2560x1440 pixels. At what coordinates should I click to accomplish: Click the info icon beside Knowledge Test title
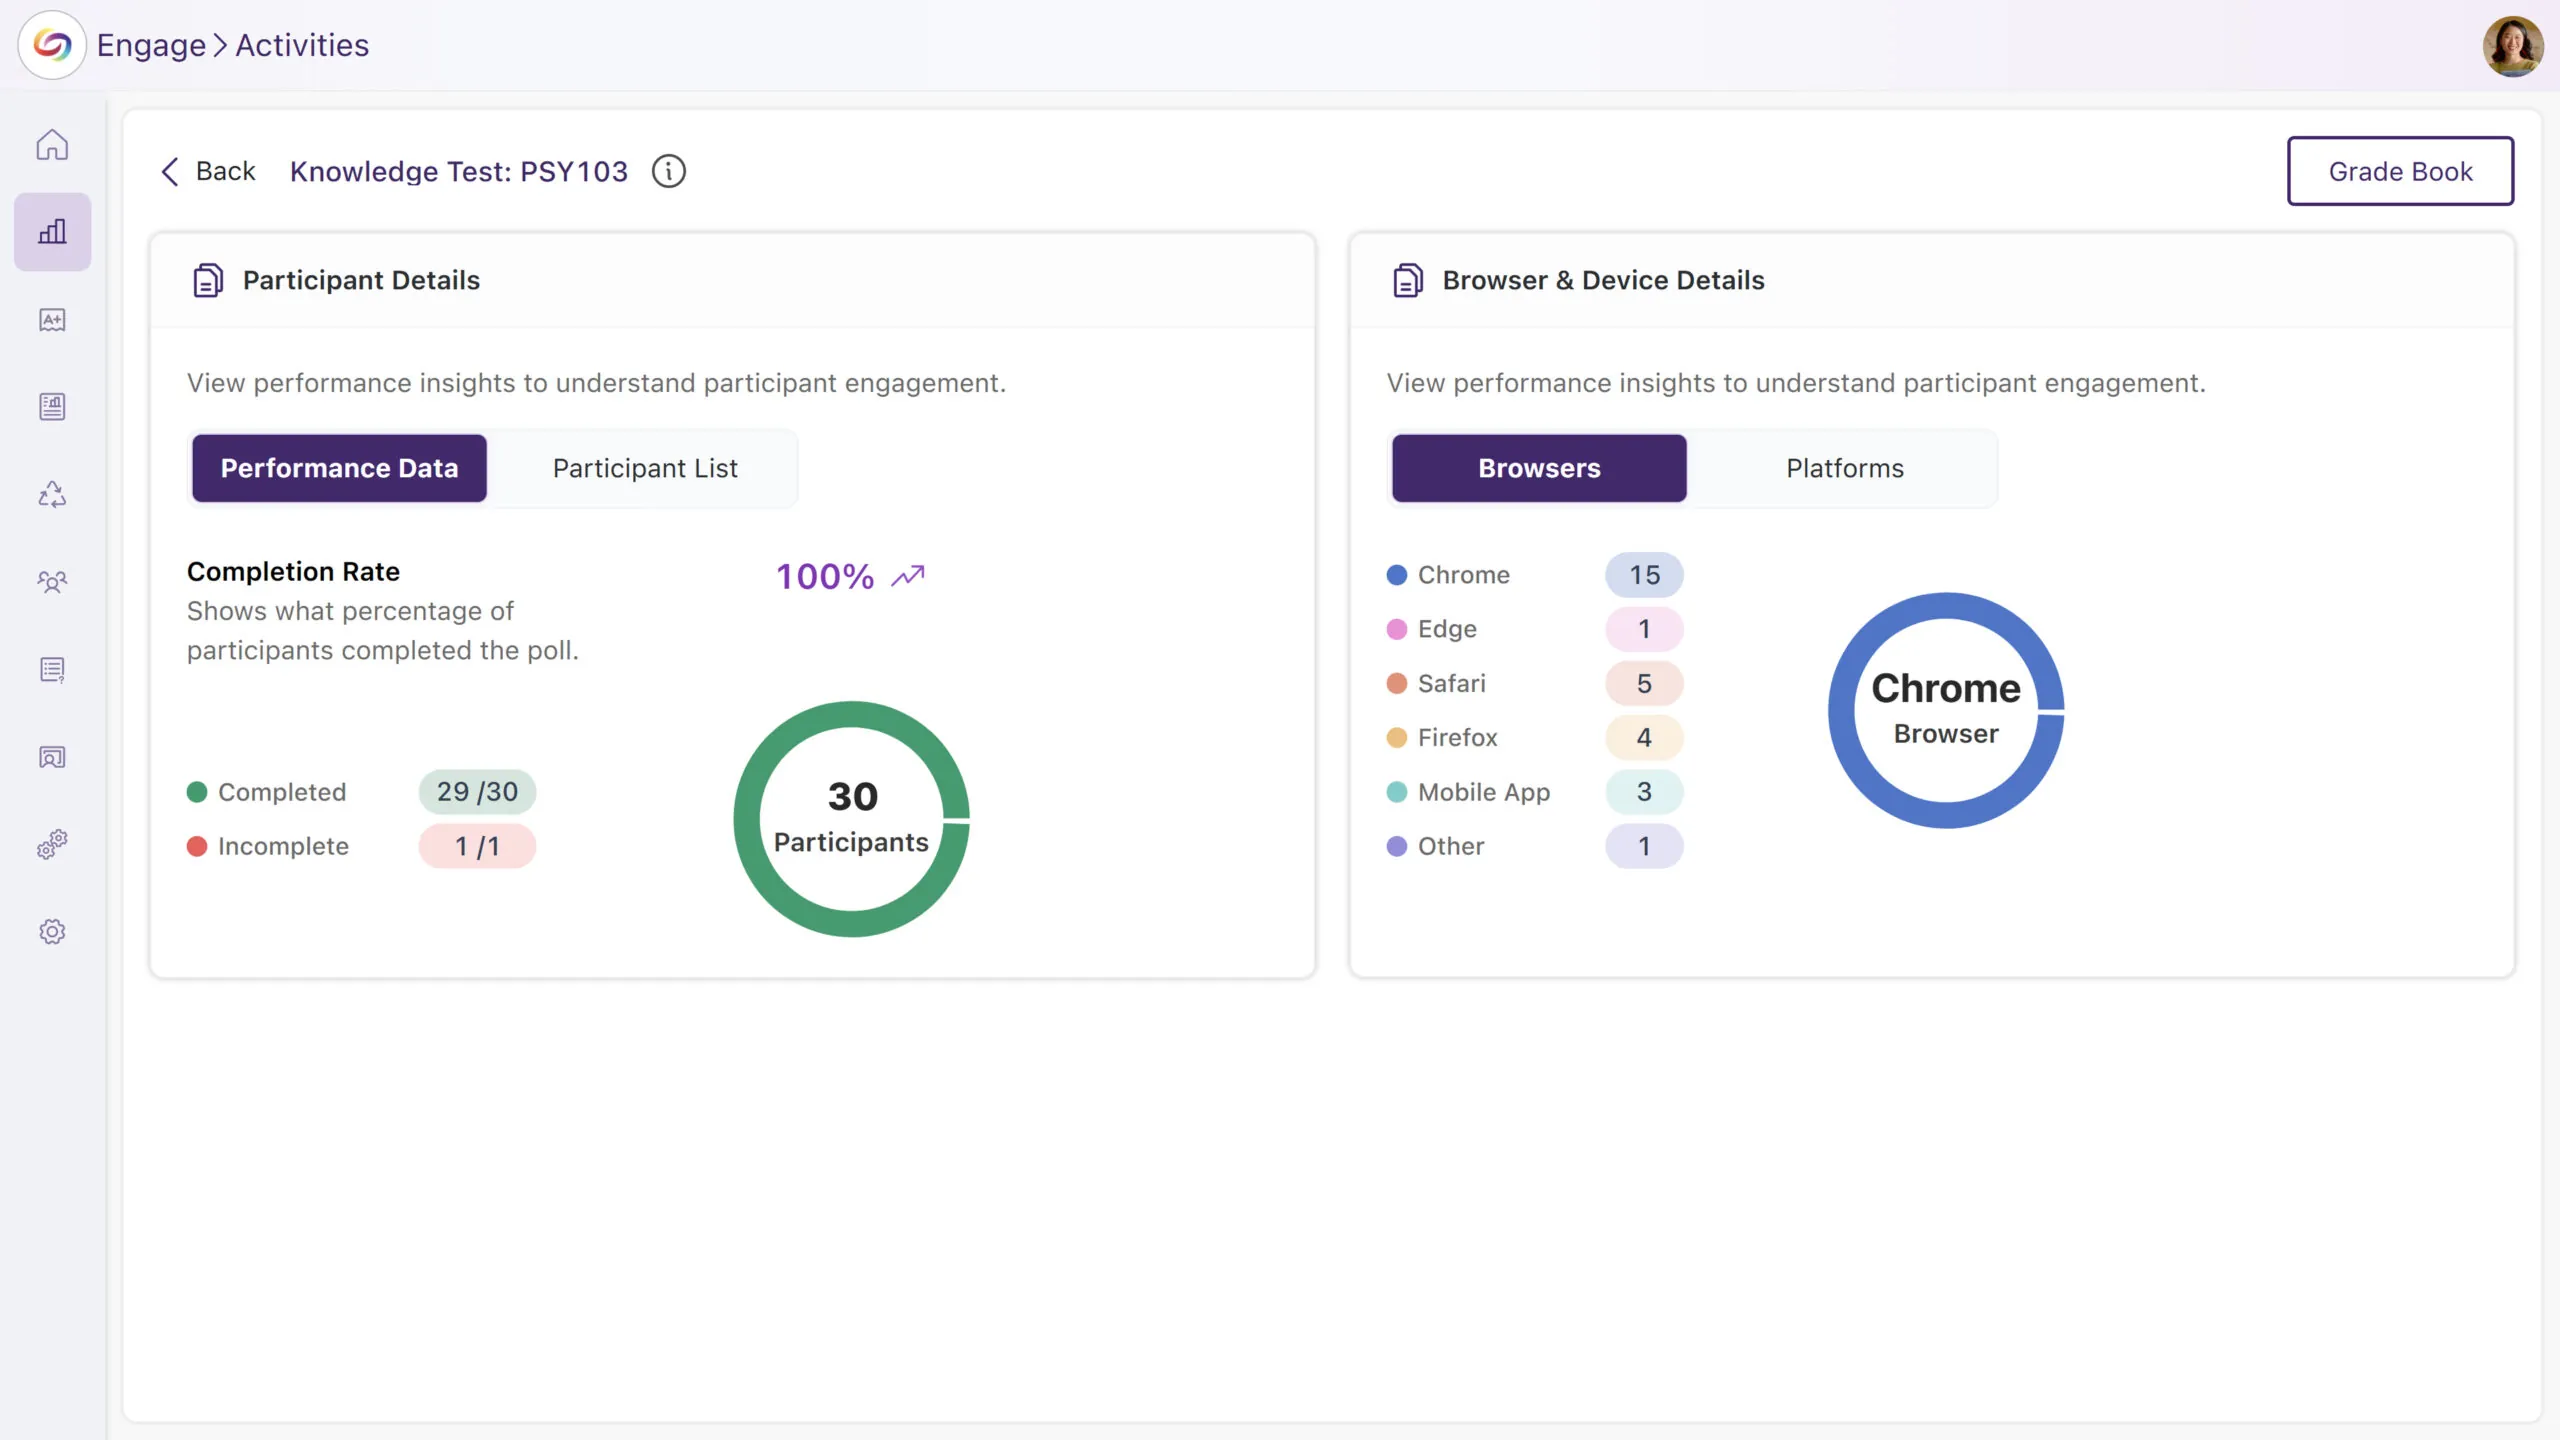(668, 172)
